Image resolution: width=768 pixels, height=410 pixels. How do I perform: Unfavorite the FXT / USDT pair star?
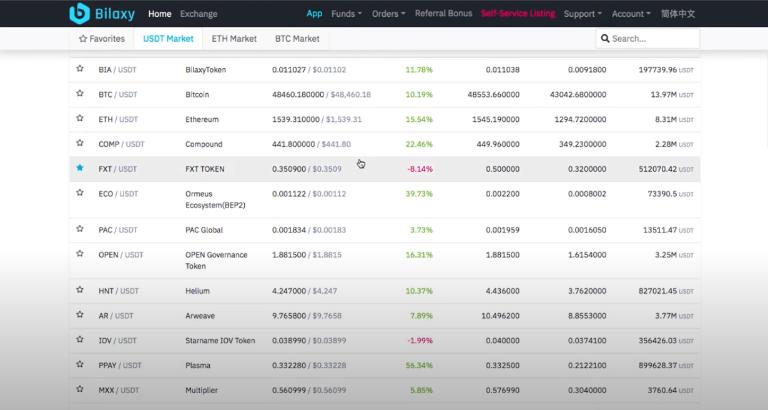click(80, 168)
